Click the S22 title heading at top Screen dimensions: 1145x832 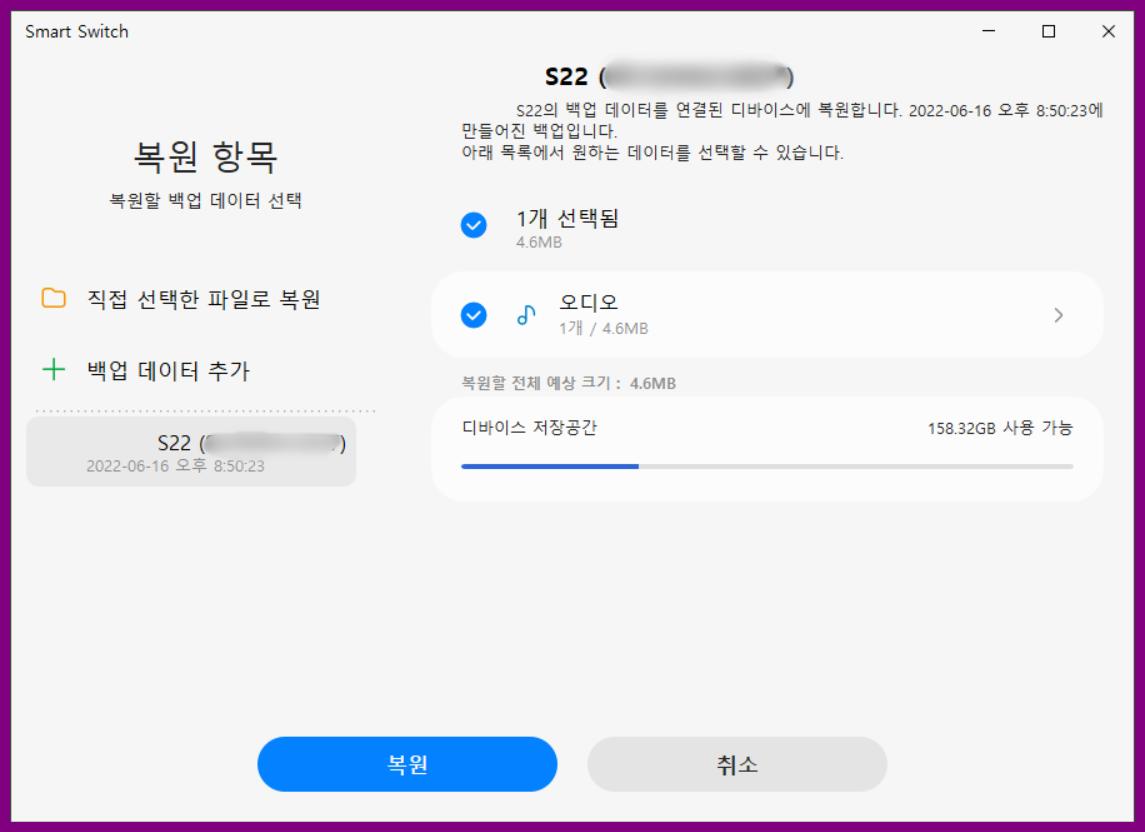[669, 77]
